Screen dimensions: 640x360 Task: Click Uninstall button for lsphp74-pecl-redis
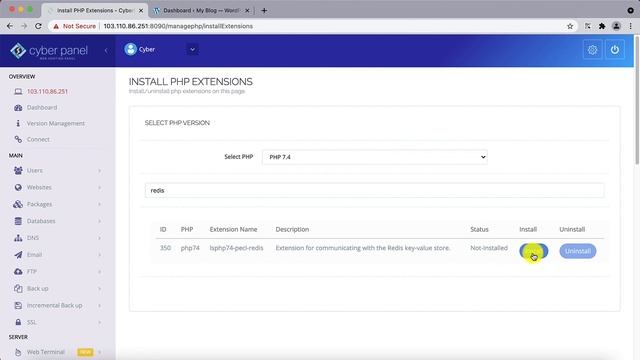[578, 251]
